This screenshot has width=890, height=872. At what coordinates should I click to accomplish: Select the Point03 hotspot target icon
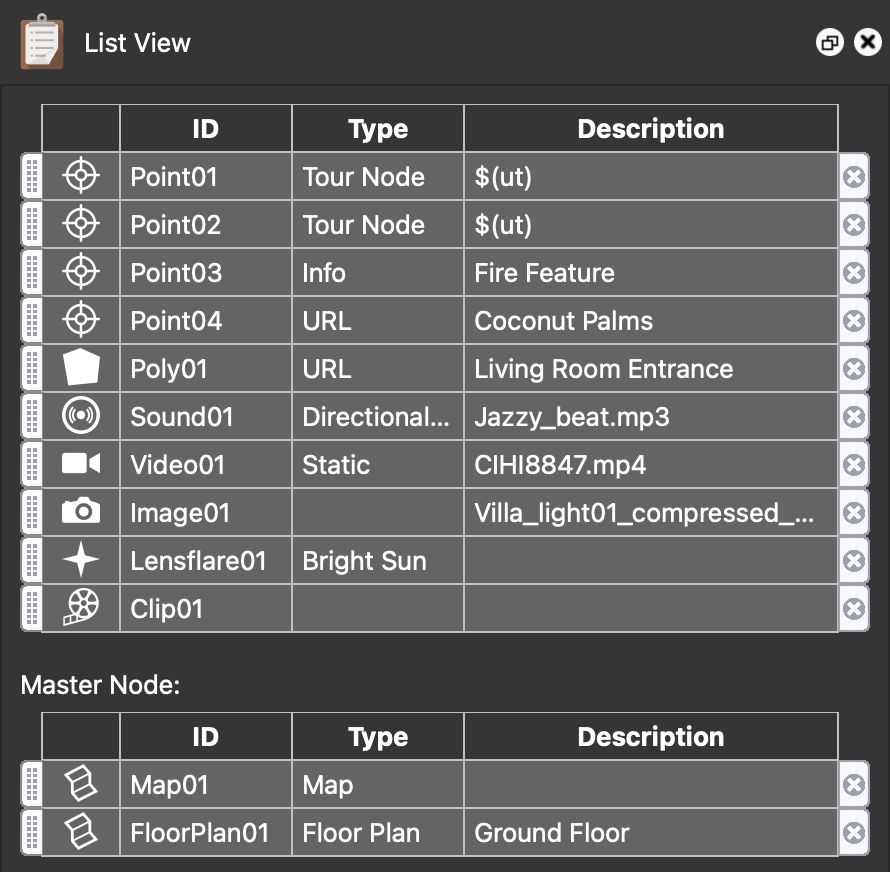tap(81, 272)
